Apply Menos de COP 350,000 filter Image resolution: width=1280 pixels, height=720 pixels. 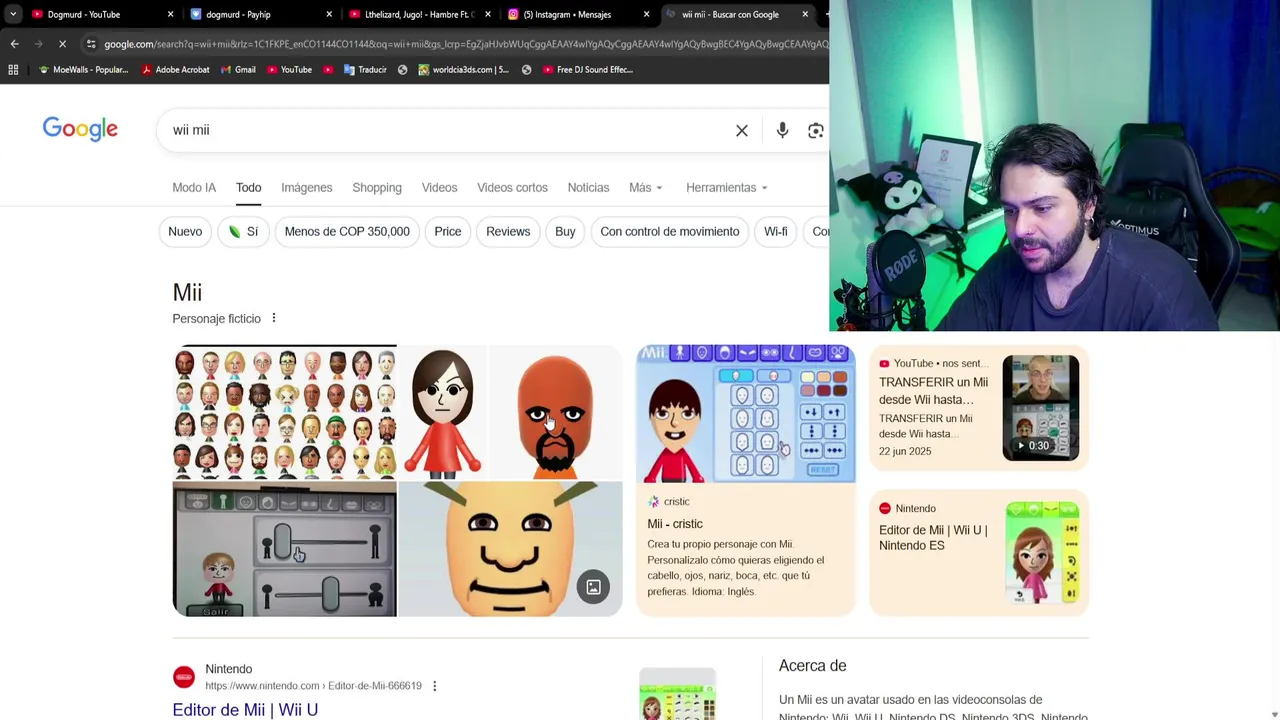(x=347, y=232)
